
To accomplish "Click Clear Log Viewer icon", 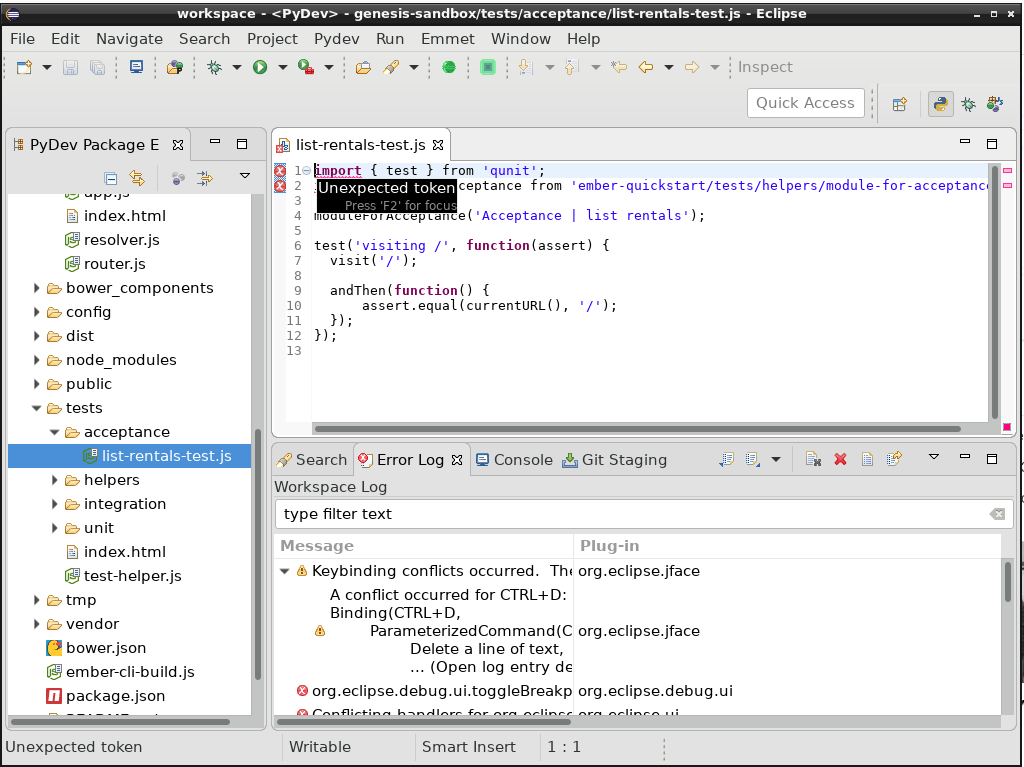I will click(813, 460).
